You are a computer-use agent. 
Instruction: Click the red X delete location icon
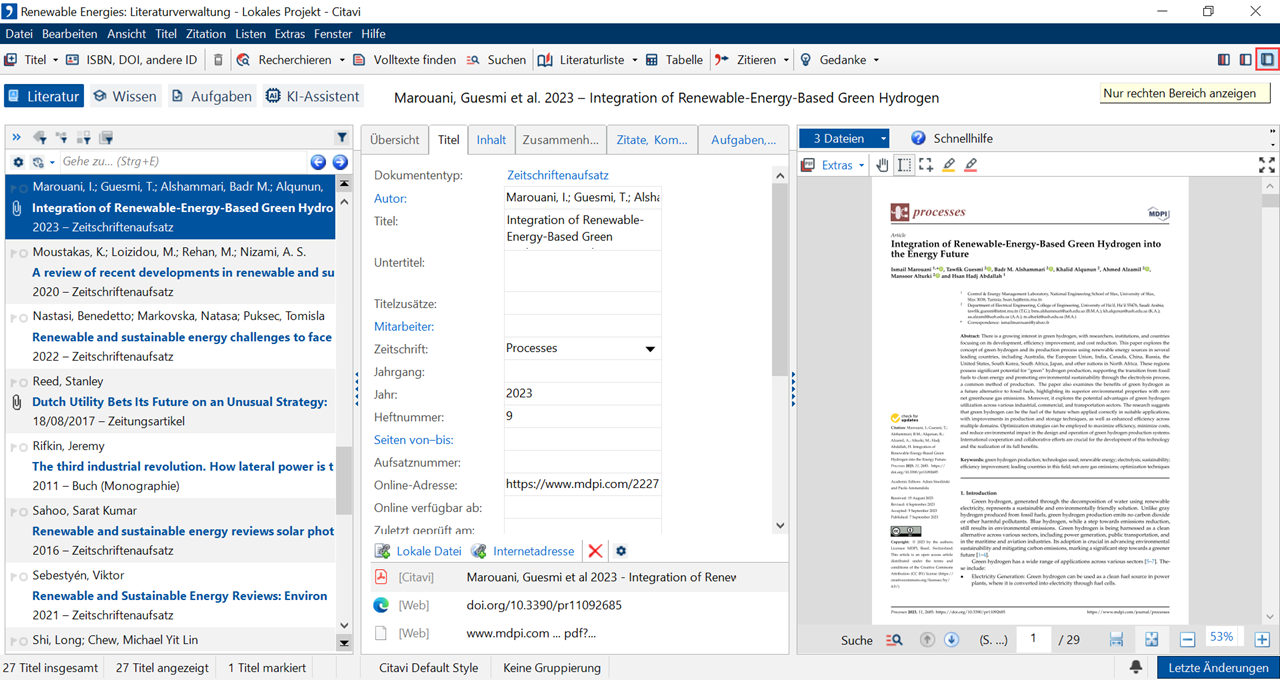[595, 551]
